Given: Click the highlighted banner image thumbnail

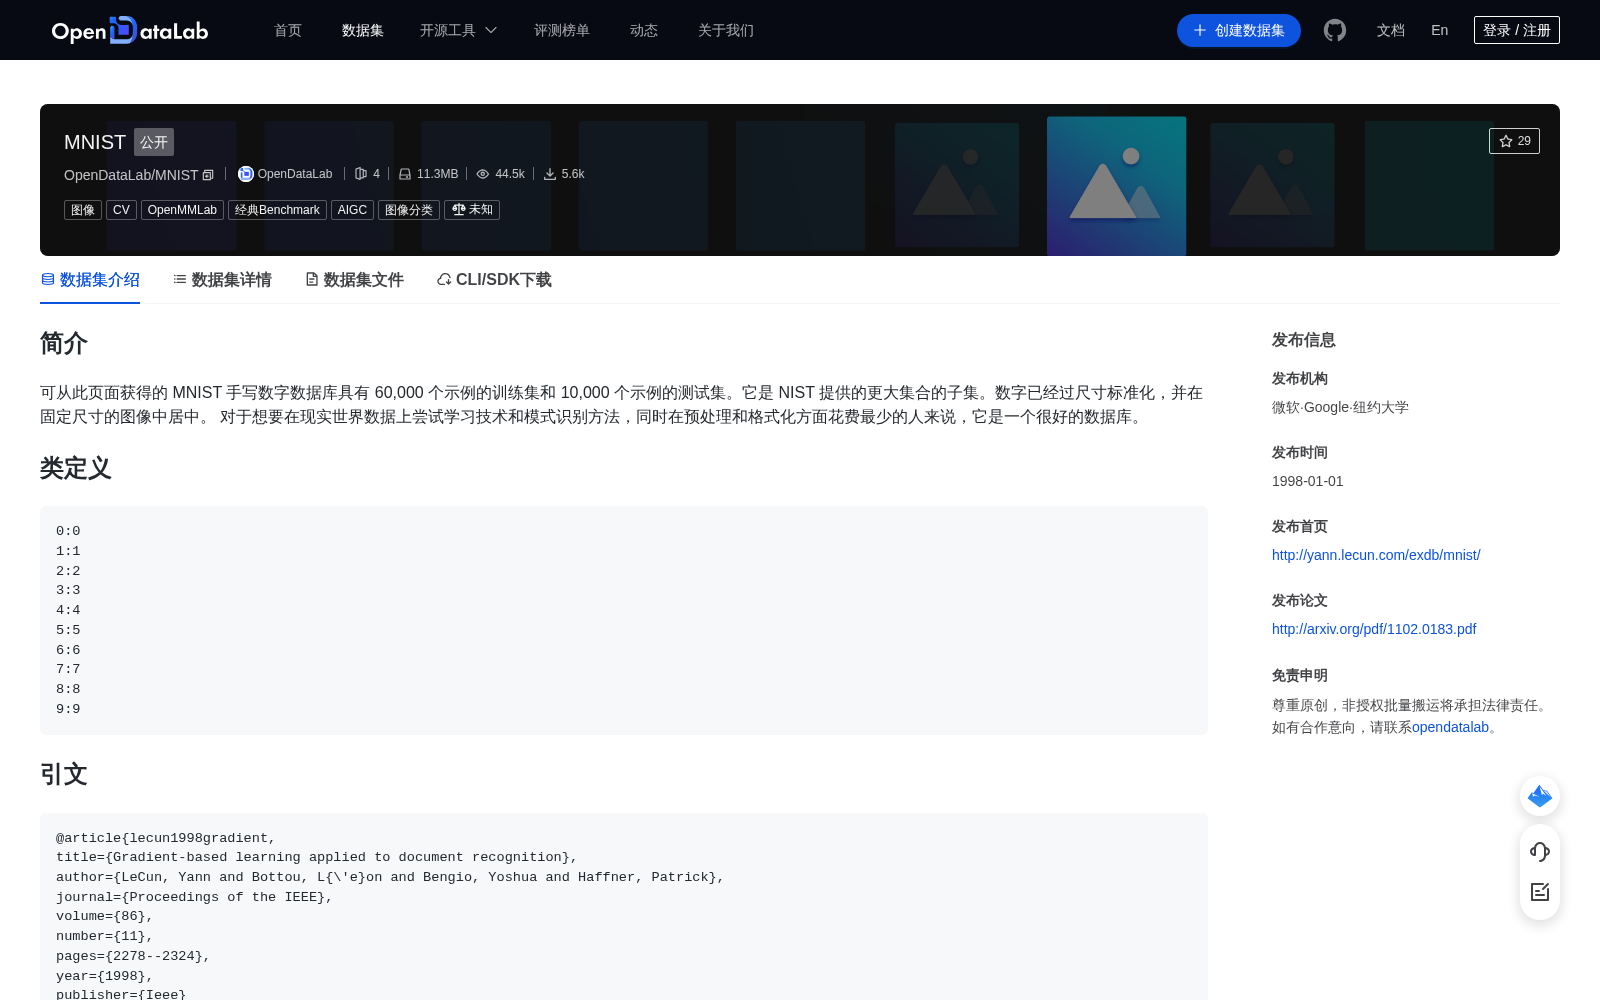Looking at the screenshot, I should [x=1116, y=186].
